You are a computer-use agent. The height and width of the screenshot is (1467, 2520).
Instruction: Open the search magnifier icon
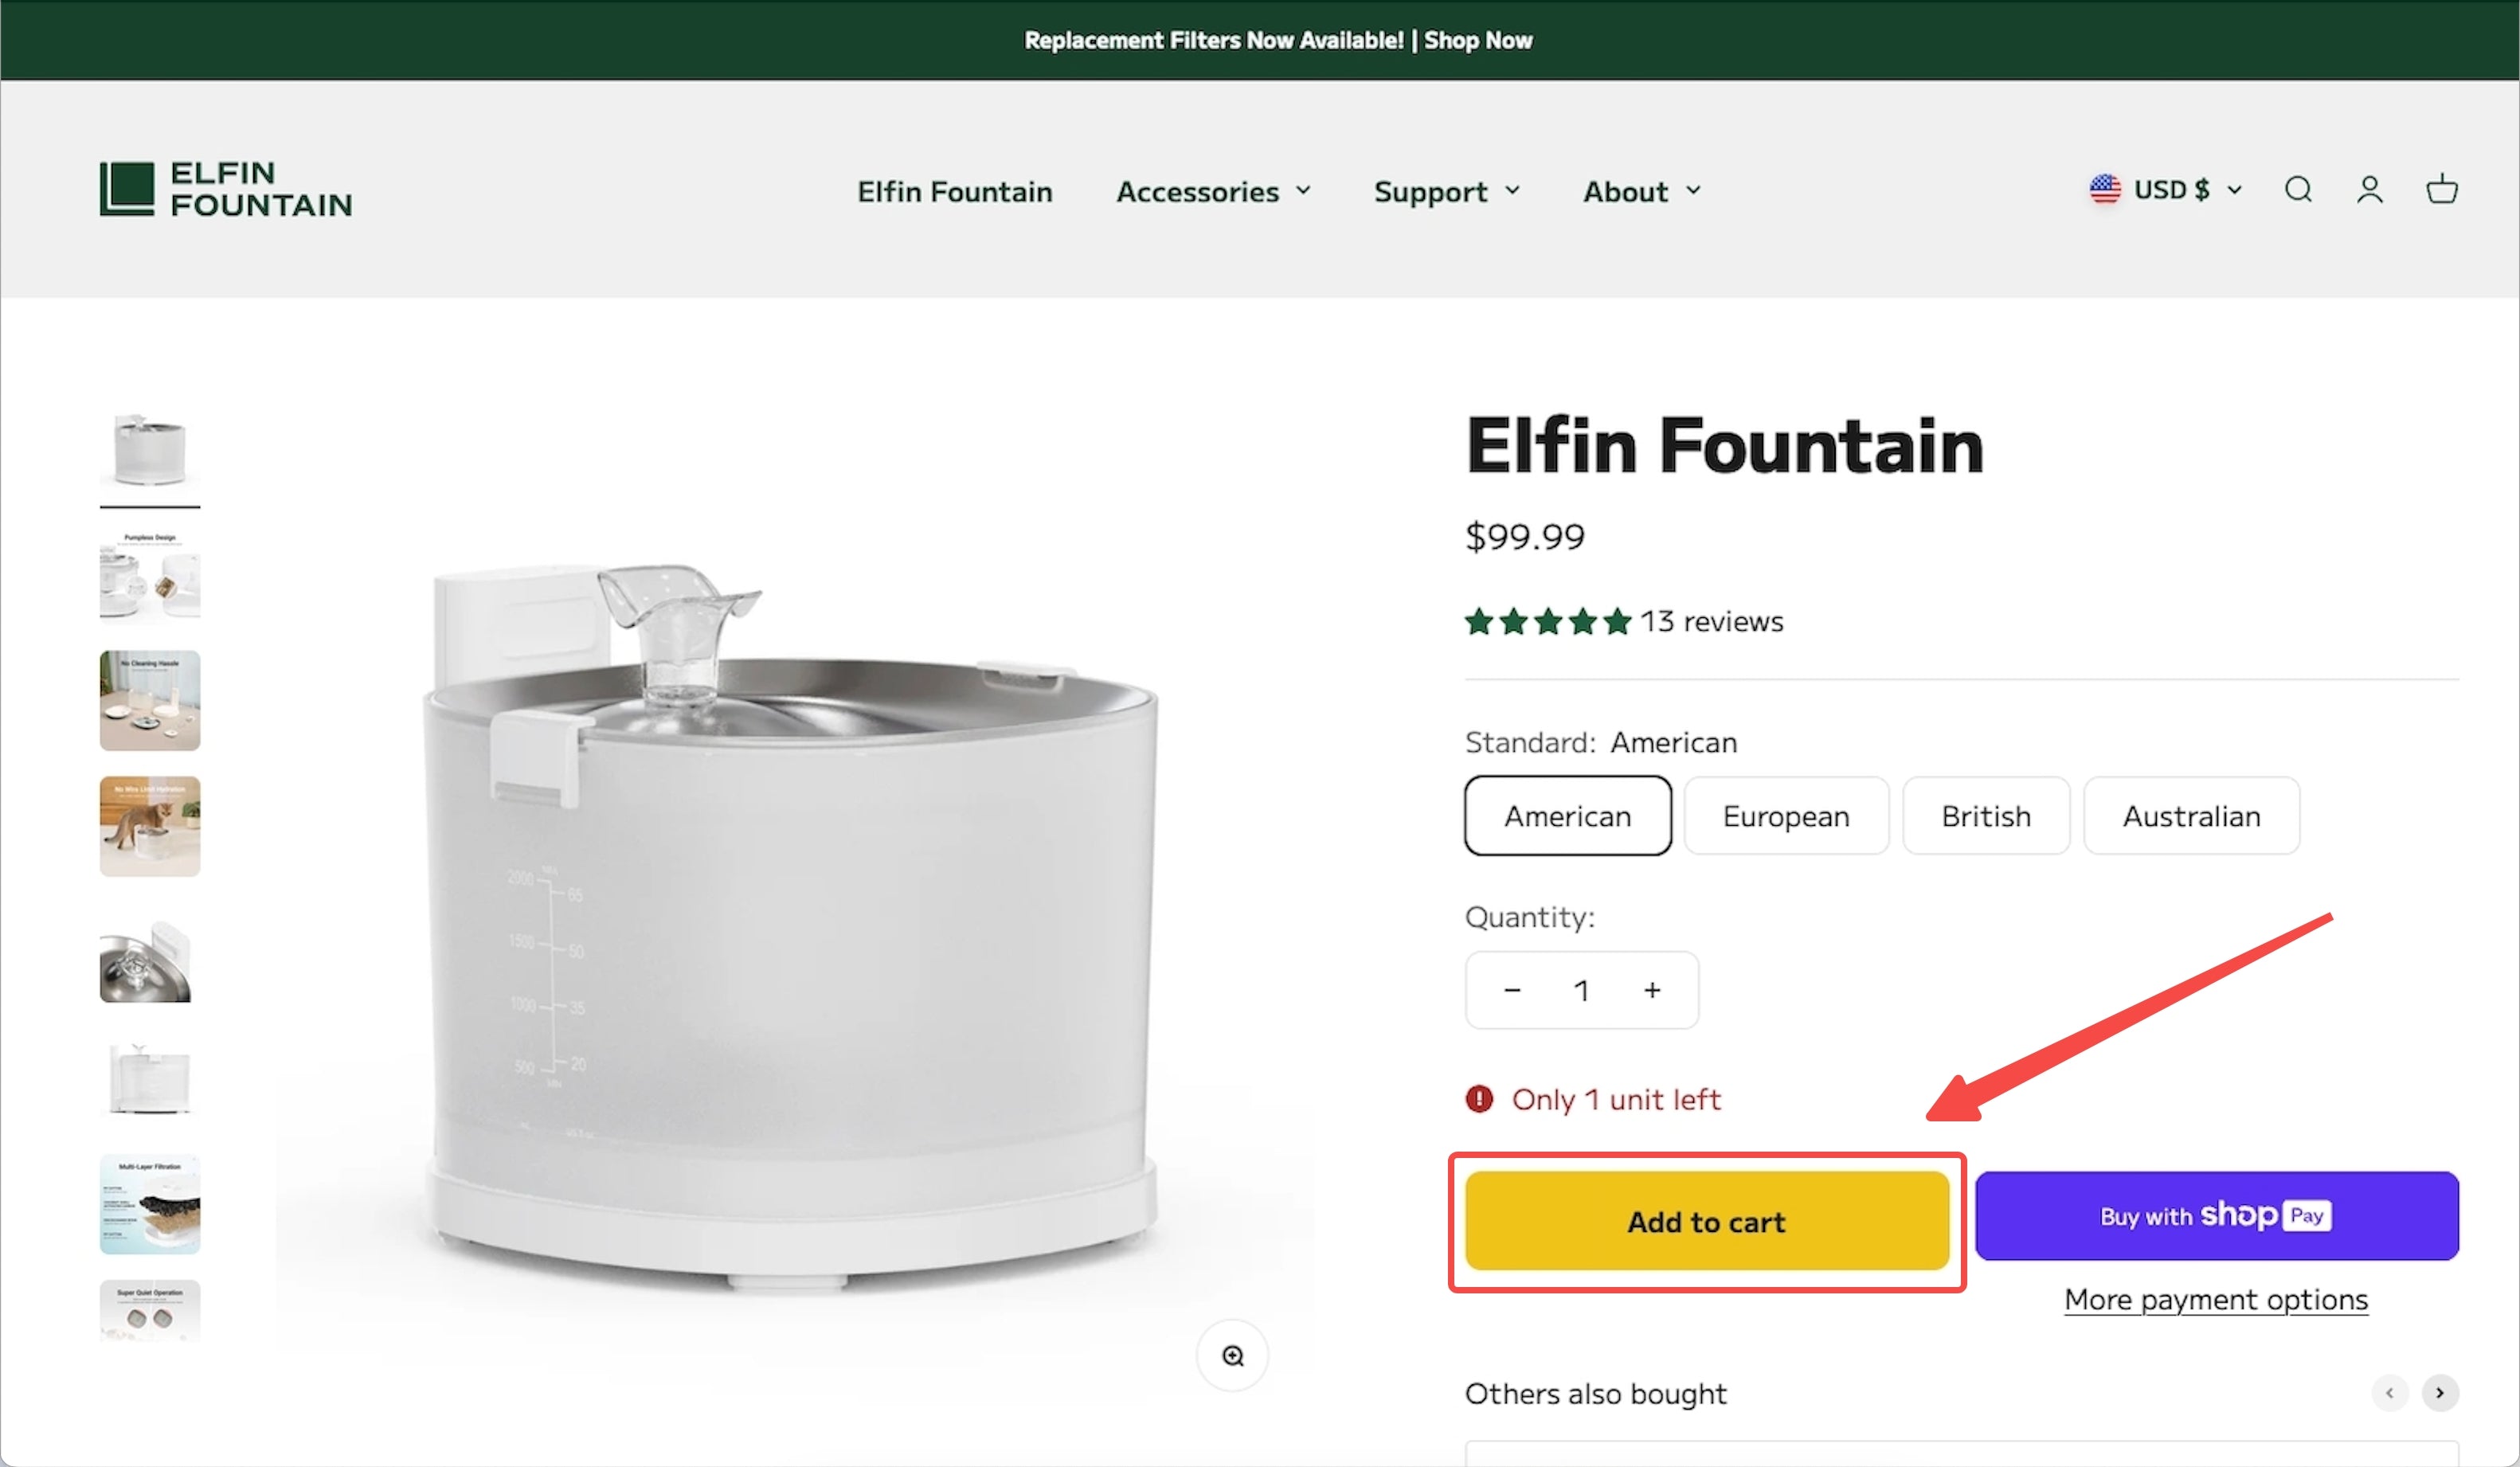pos(2298,189)
